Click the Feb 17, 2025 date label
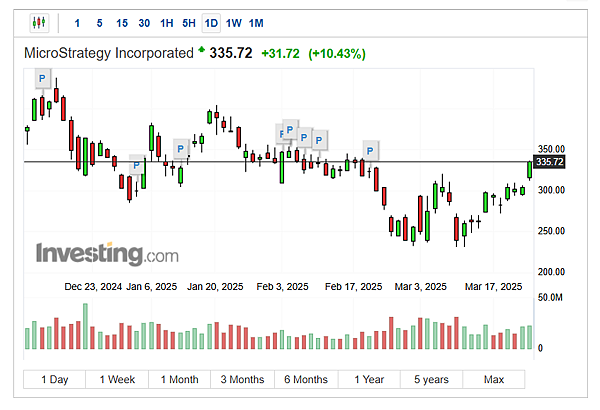This screenshot has width=600, height=410. (x=354, y=287)
